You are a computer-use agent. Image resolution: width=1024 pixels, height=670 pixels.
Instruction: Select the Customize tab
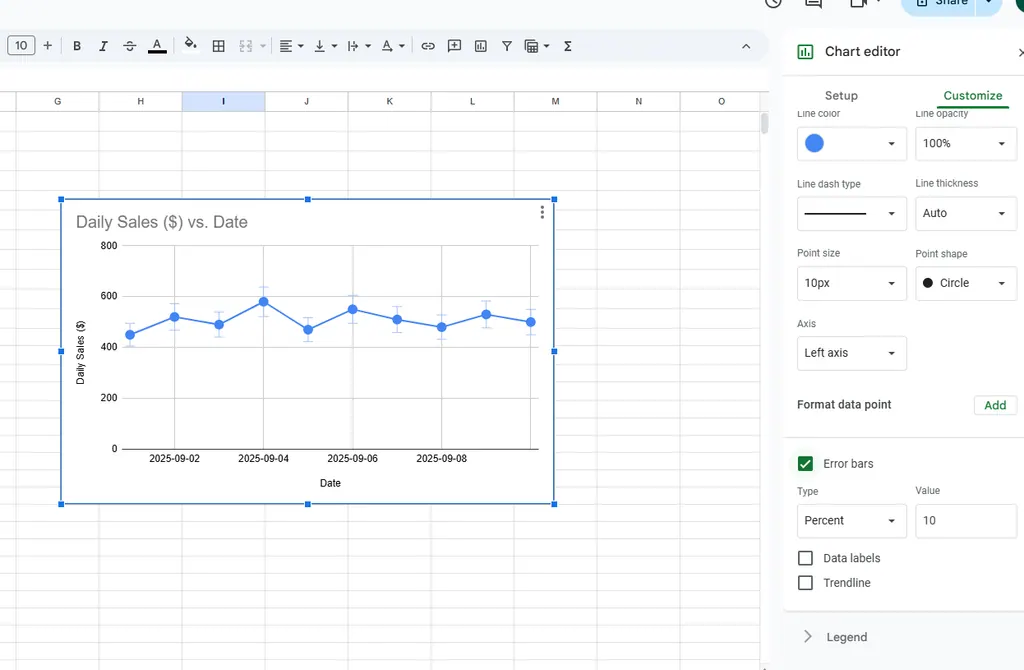coord(972,96)
